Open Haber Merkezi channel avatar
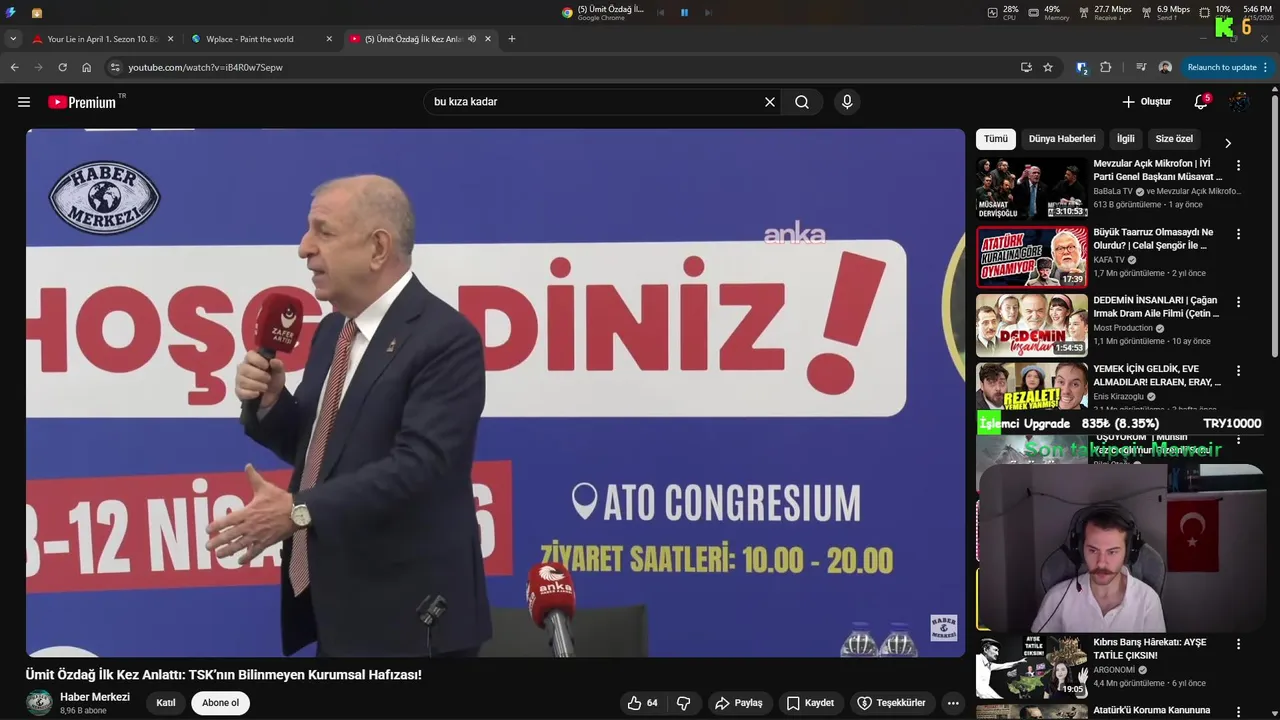The height and width of the screenshot is (720, 1280). coord(39,703)
